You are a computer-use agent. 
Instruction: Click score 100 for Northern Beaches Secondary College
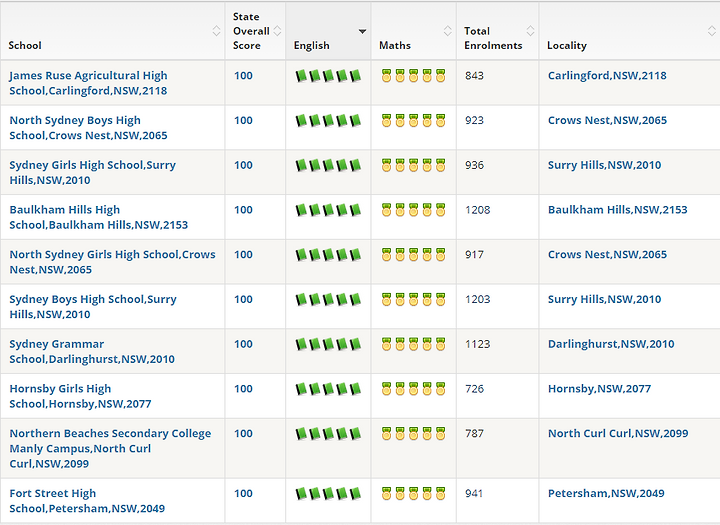click(243, 433)
